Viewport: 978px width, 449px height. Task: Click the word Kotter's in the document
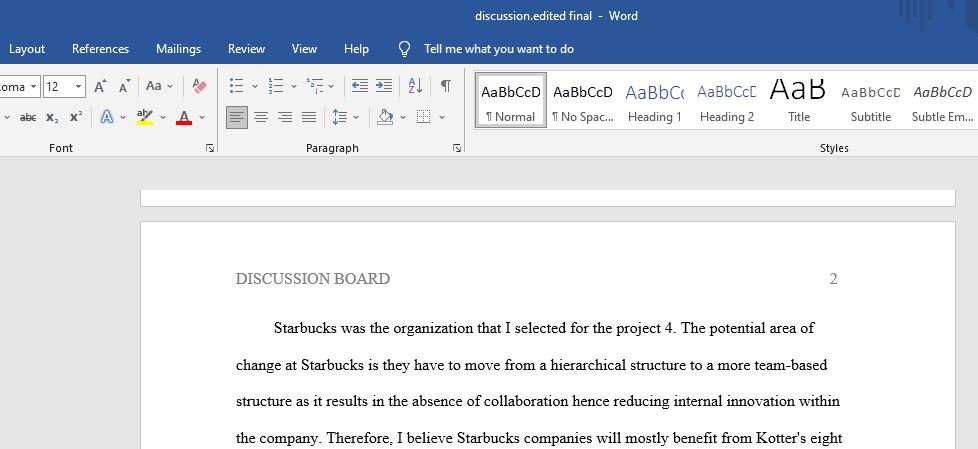click(x=780, y=438)
